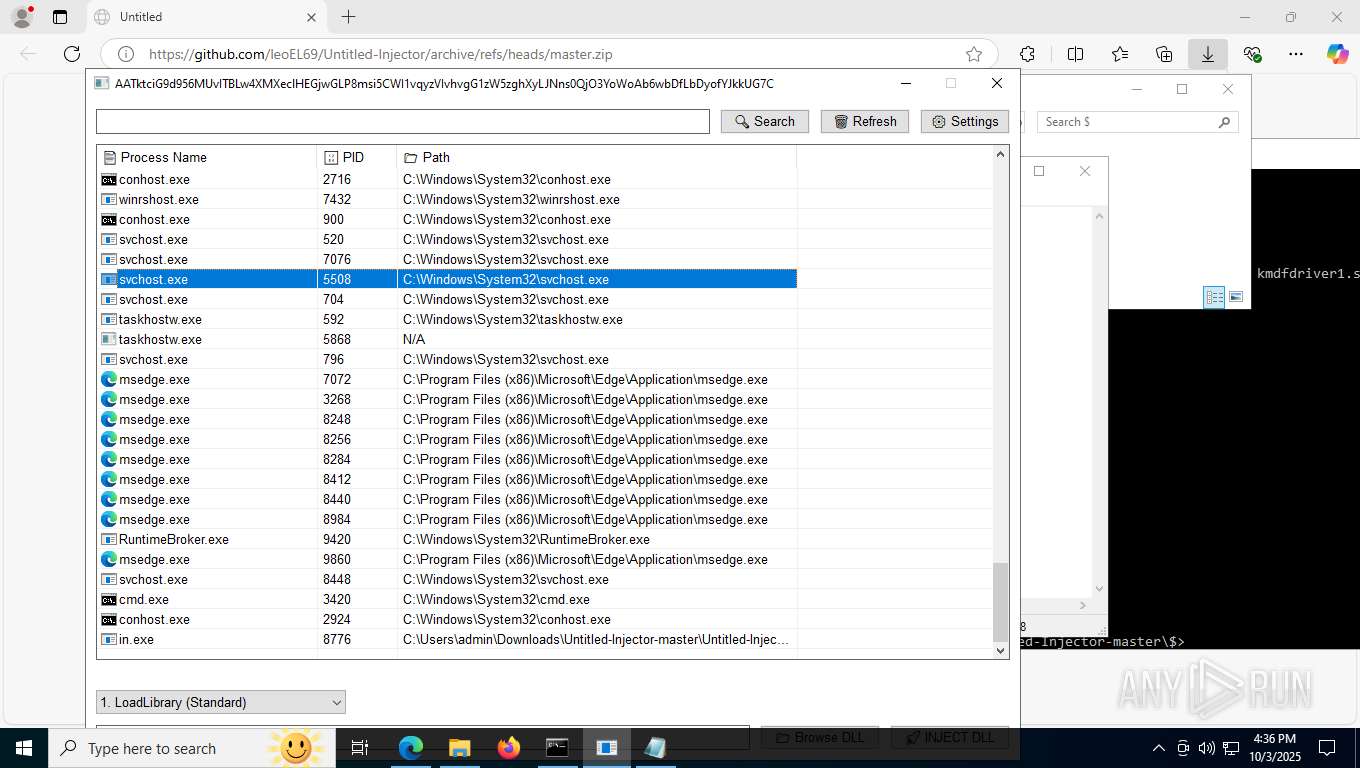
Task: Select conhost.exe row with PID 2716
Action: pyautogui.click(x=447, y=179)
